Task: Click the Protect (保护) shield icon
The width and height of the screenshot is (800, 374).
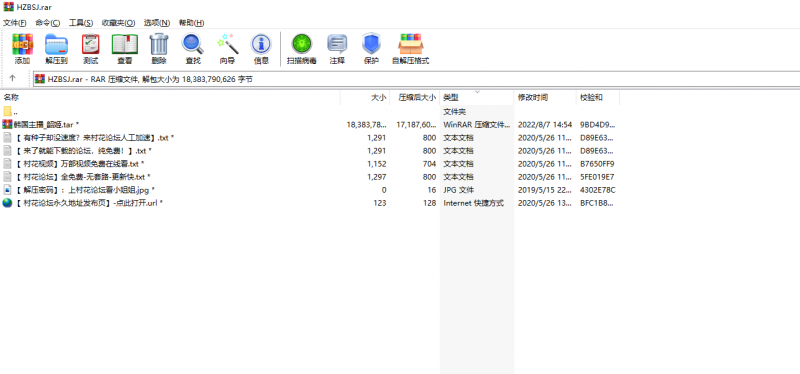Action: coord(371,45)
